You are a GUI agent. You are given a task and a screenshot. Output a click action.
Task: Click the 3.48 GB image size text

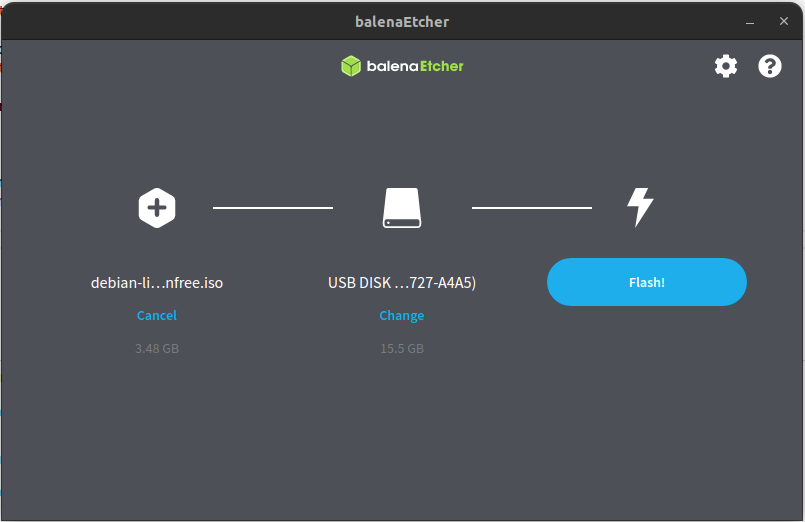(x=157, y=349)
